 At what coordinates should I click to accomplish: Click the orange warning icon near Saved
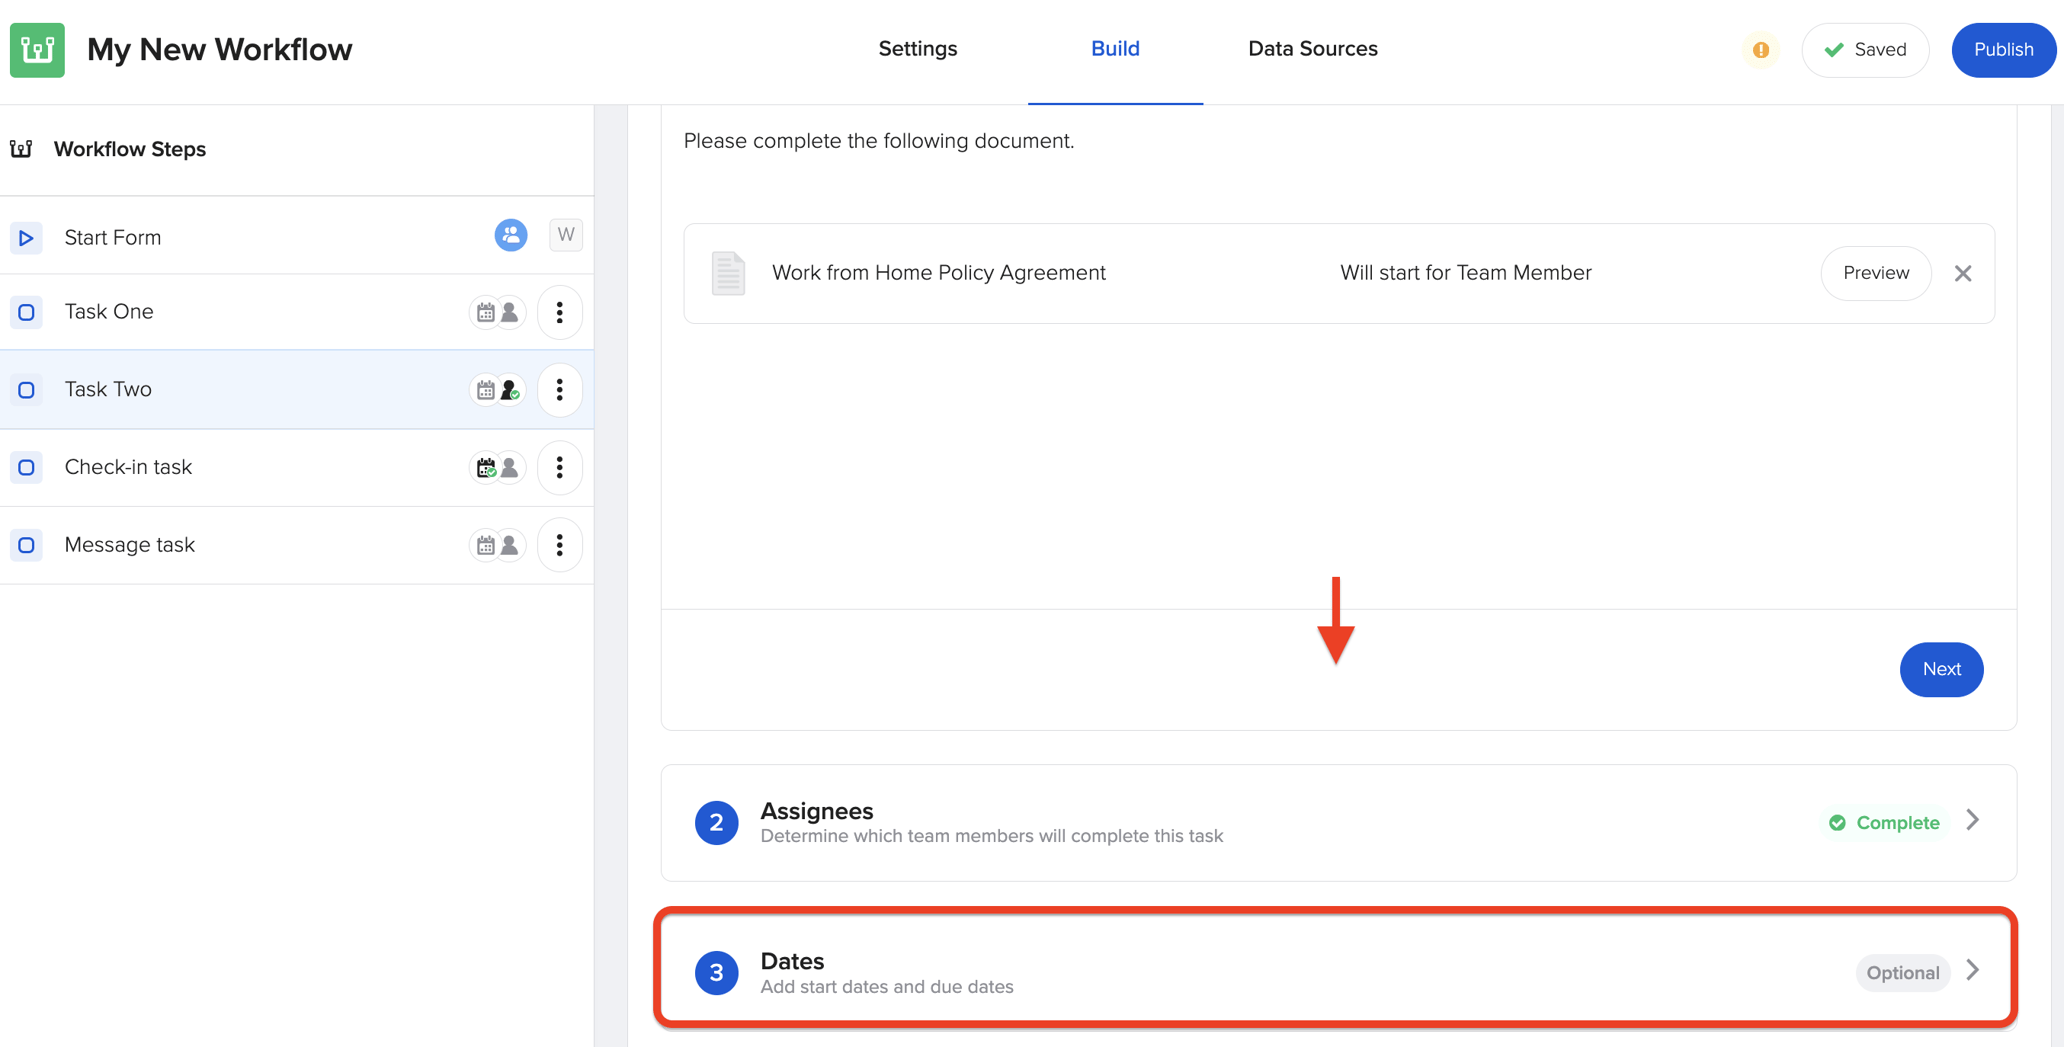tap(1760, 49)
